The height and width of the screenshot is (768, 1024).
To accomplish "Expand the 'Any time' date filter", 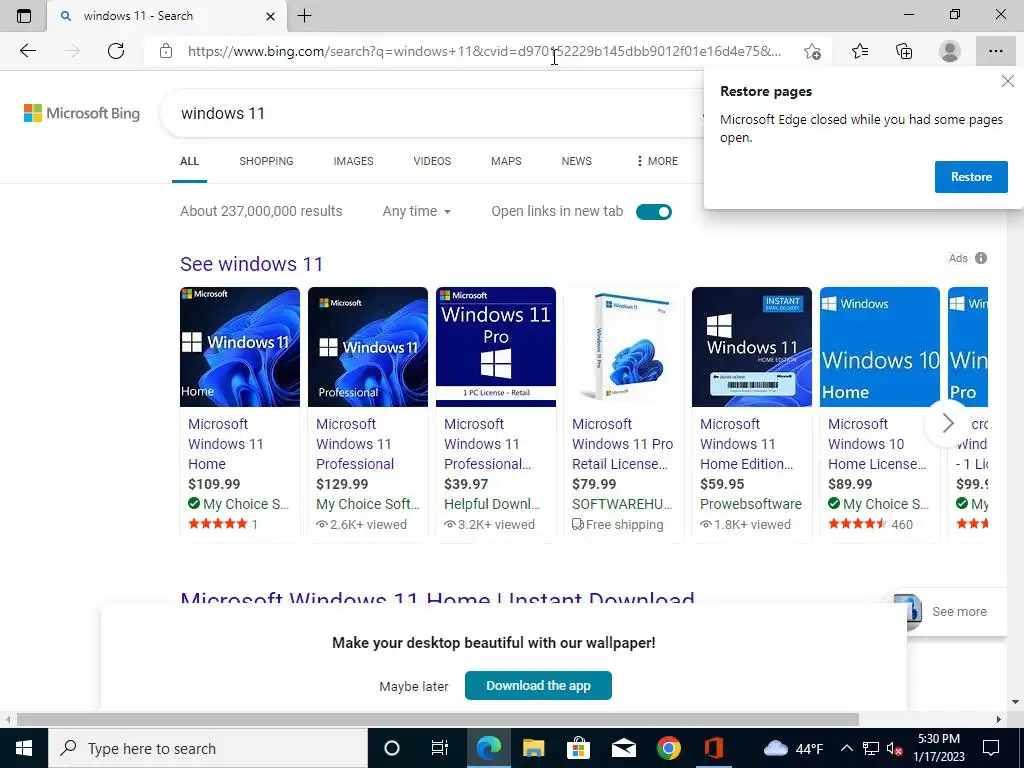I will coord(417,212).
